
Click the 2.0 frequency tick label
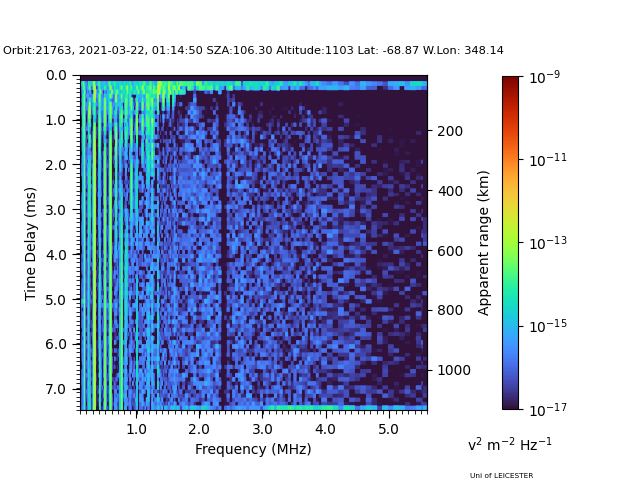[x=199, y=429]
